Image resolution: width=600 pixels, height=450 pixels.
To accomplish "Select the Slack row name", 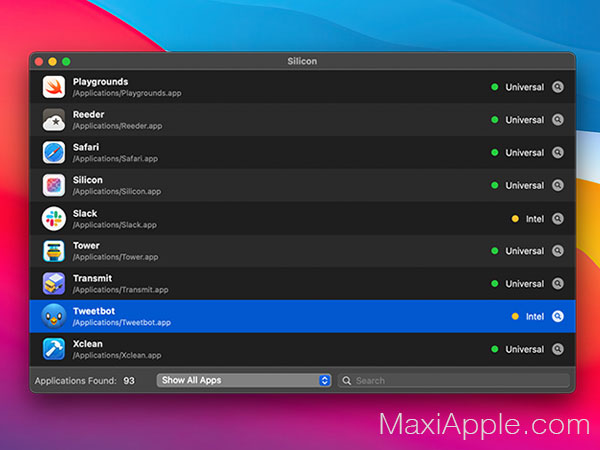I will (x=85, y=214).
